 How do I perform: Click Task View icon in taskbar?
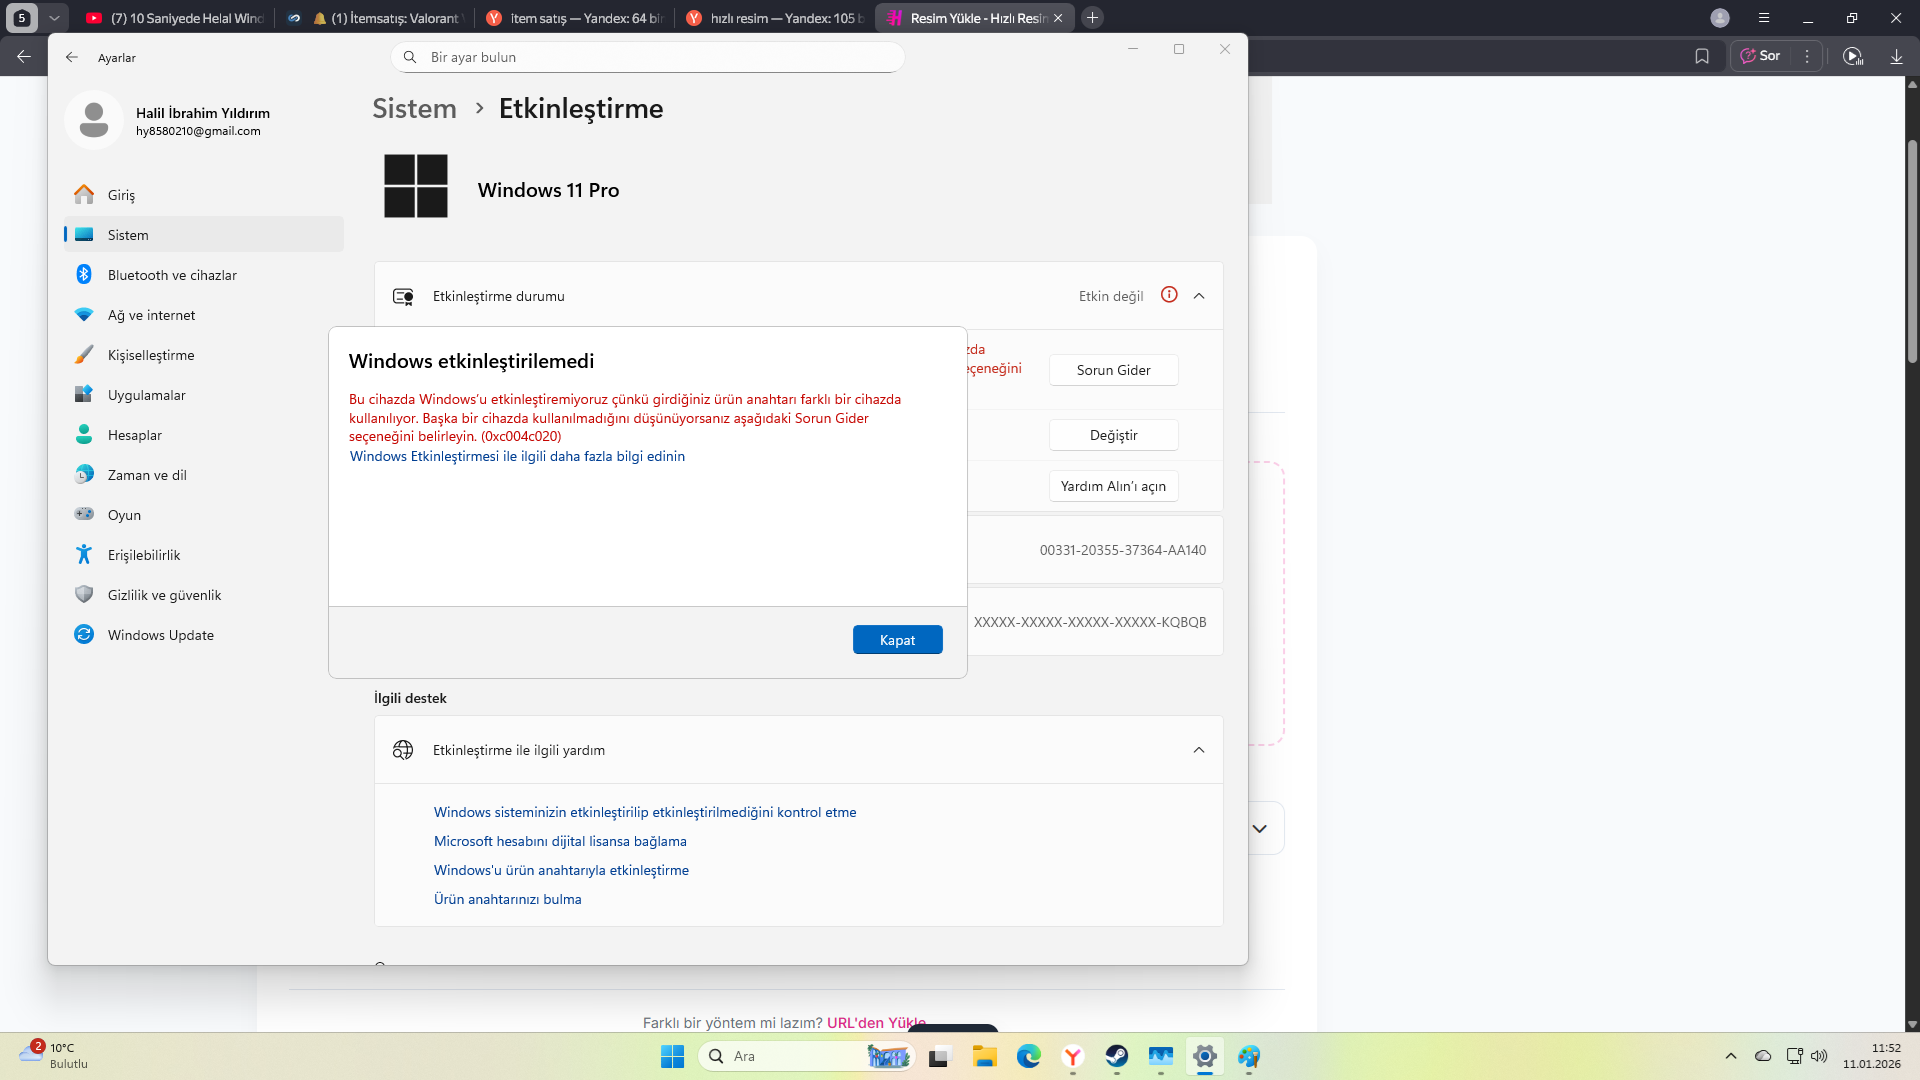(x=940, y=1056)
